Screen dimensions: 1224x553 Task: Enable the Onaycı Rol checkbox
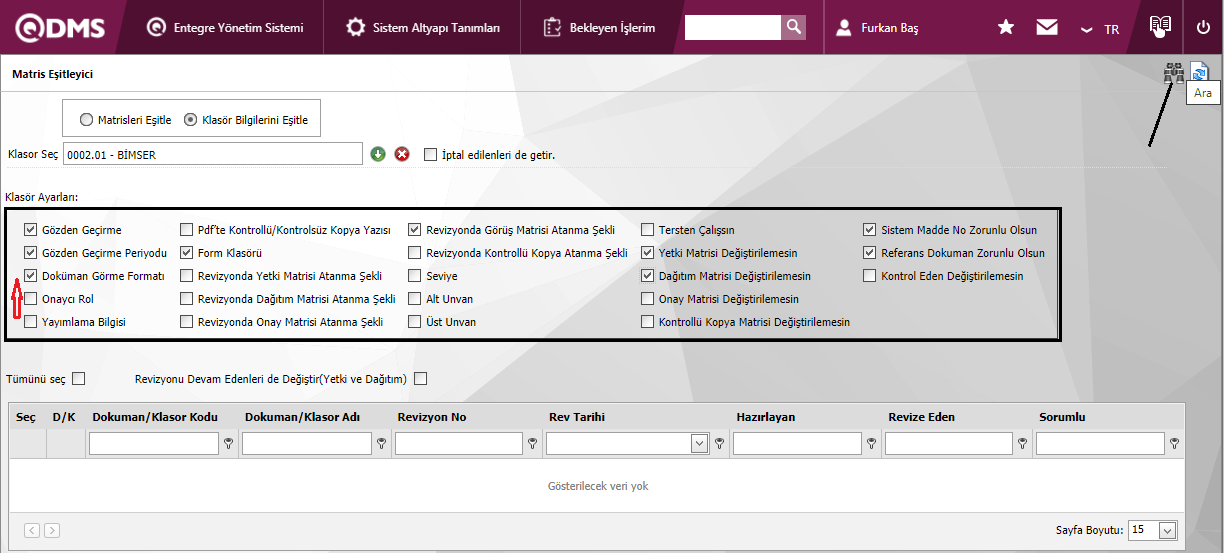point(31,299)
